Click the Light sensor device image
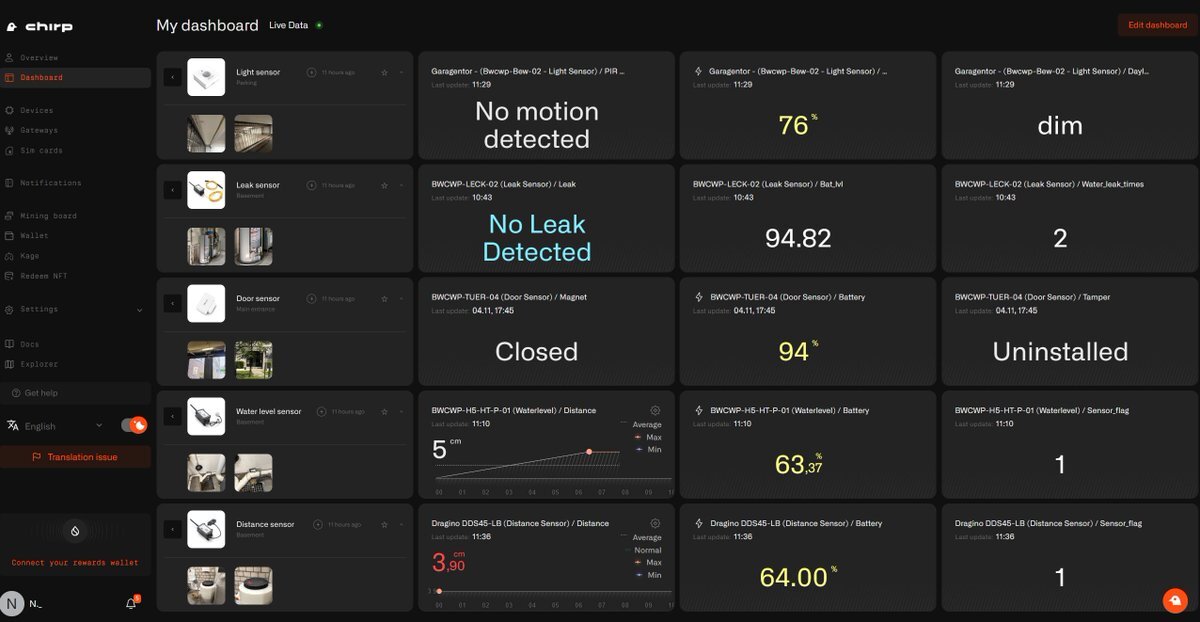1200x622 pixels. click(x=206, y=77)
